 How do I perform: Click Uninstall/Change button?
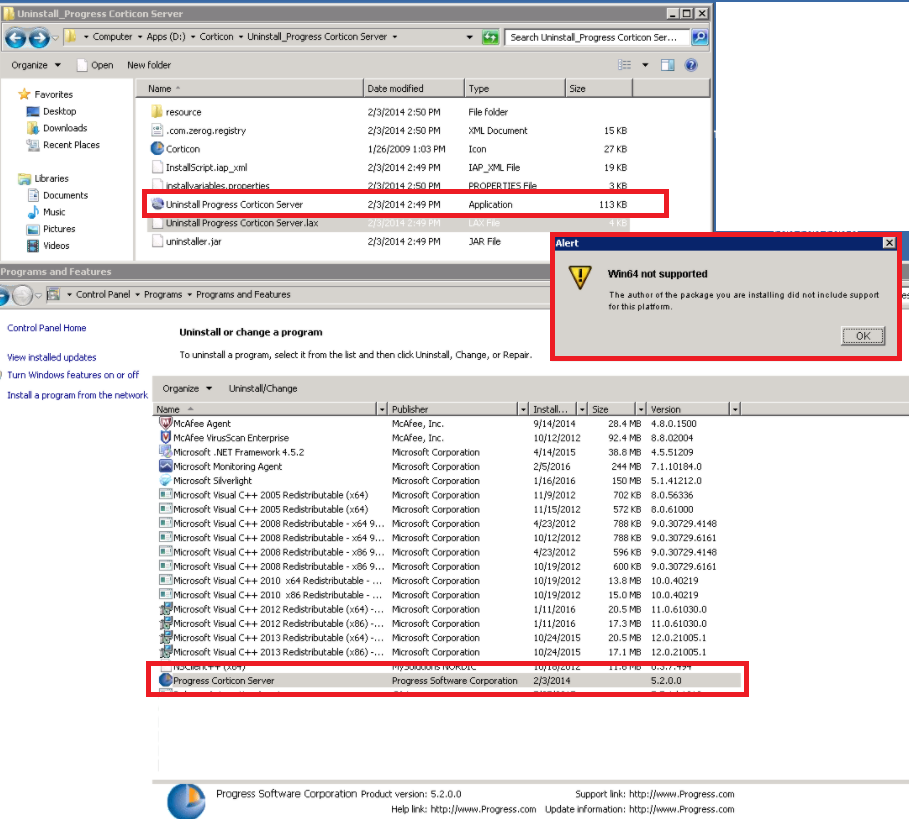263,388
